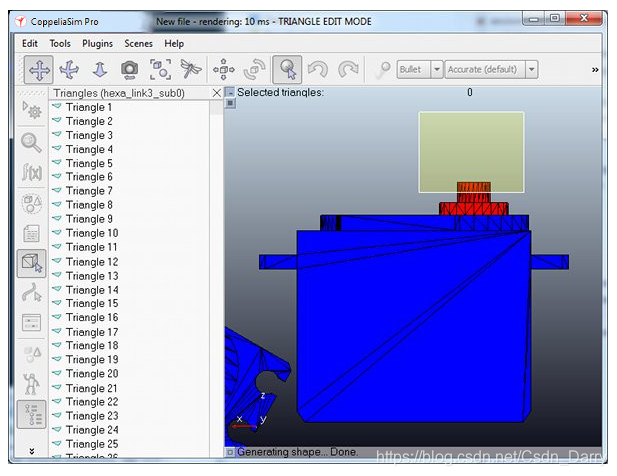Click the square toggle below info minus
The image size is (617, 476).
(230, 103)
